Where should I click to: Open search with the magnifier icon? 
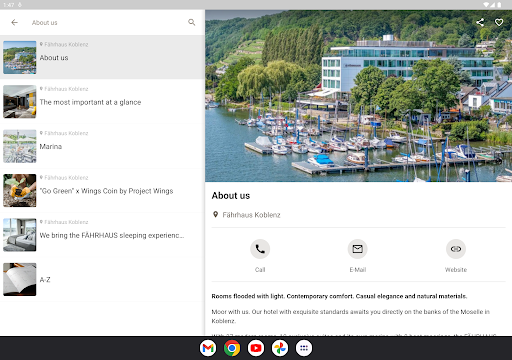[192, 22]
